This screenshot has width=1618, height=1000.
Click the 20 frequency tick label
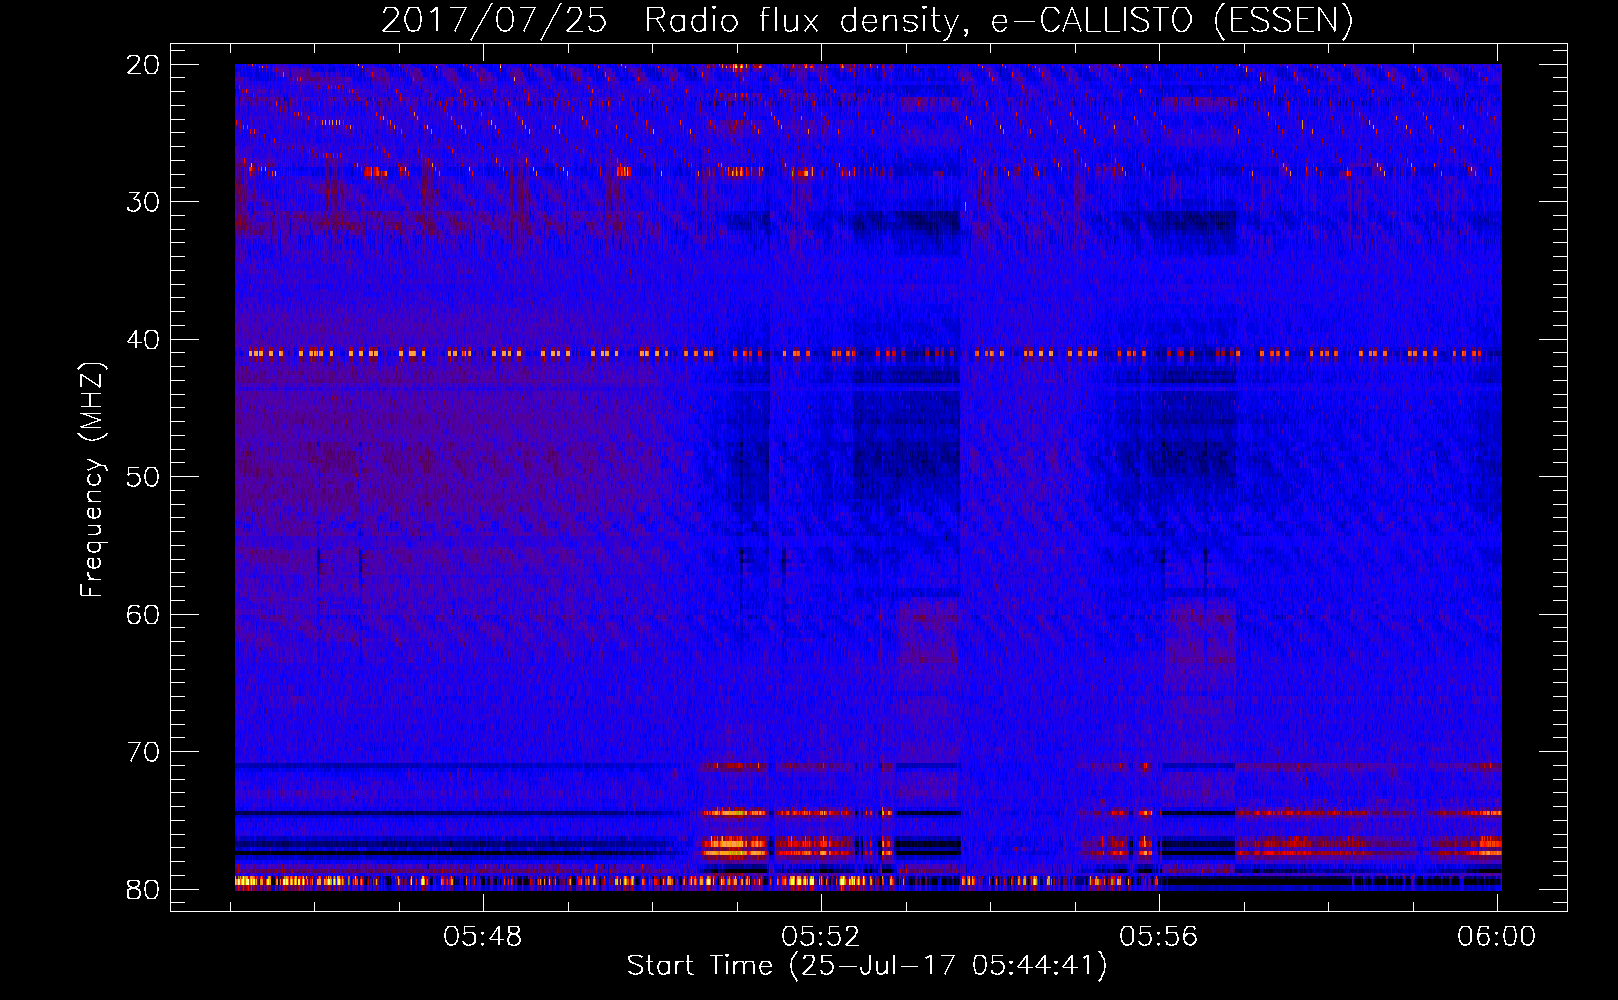pos(143,65)
